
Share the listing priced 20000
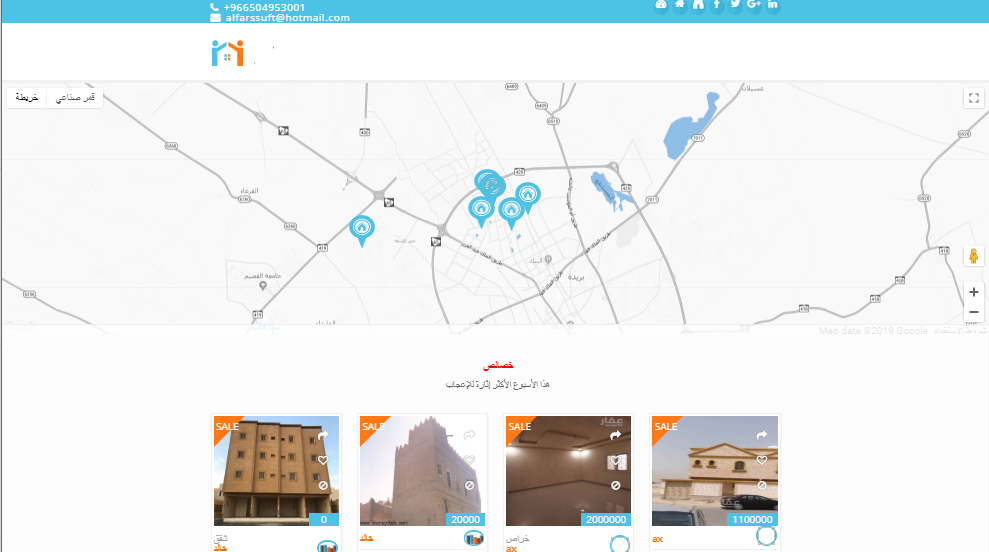(469, 436)
